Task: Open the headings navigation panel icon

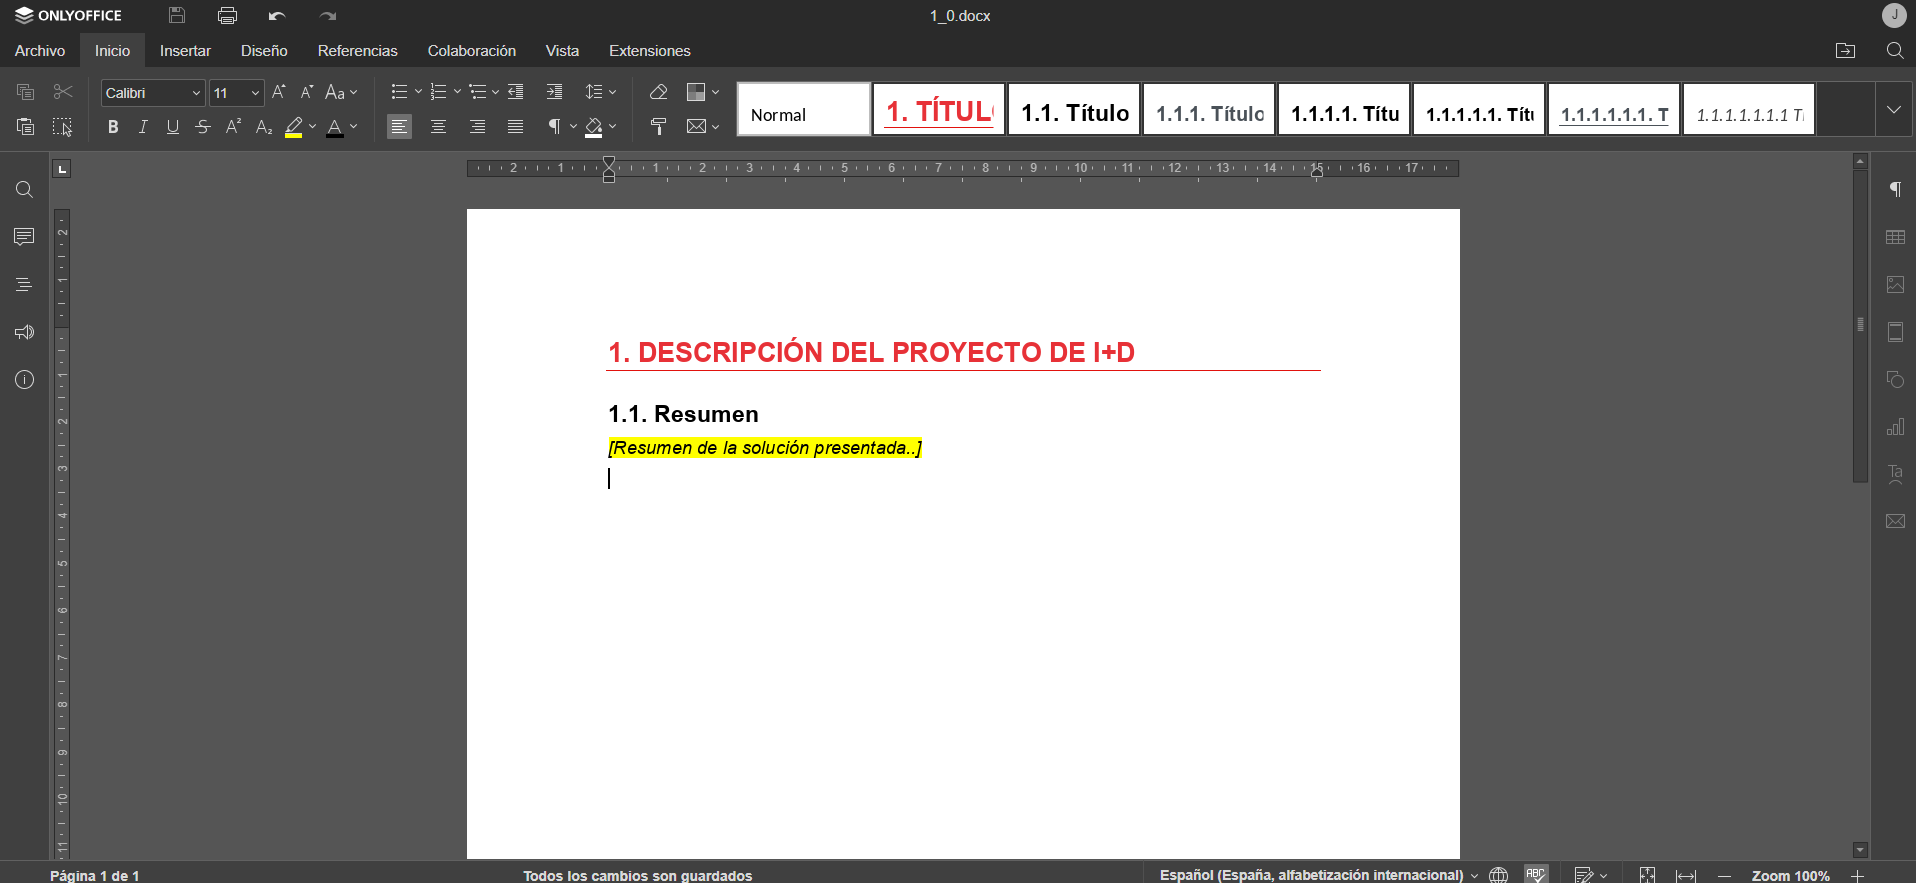Action: point(24,285)
